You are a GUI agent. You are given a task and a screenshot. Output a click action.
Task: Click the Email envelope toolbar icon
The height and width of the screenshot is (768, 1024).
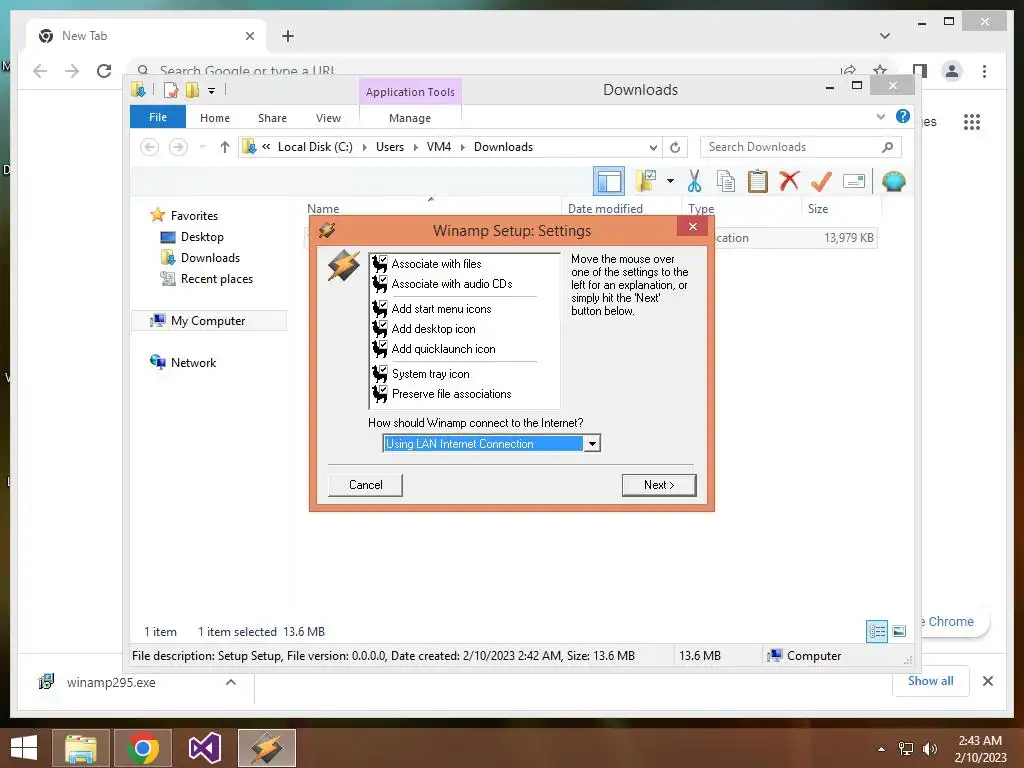854,181
